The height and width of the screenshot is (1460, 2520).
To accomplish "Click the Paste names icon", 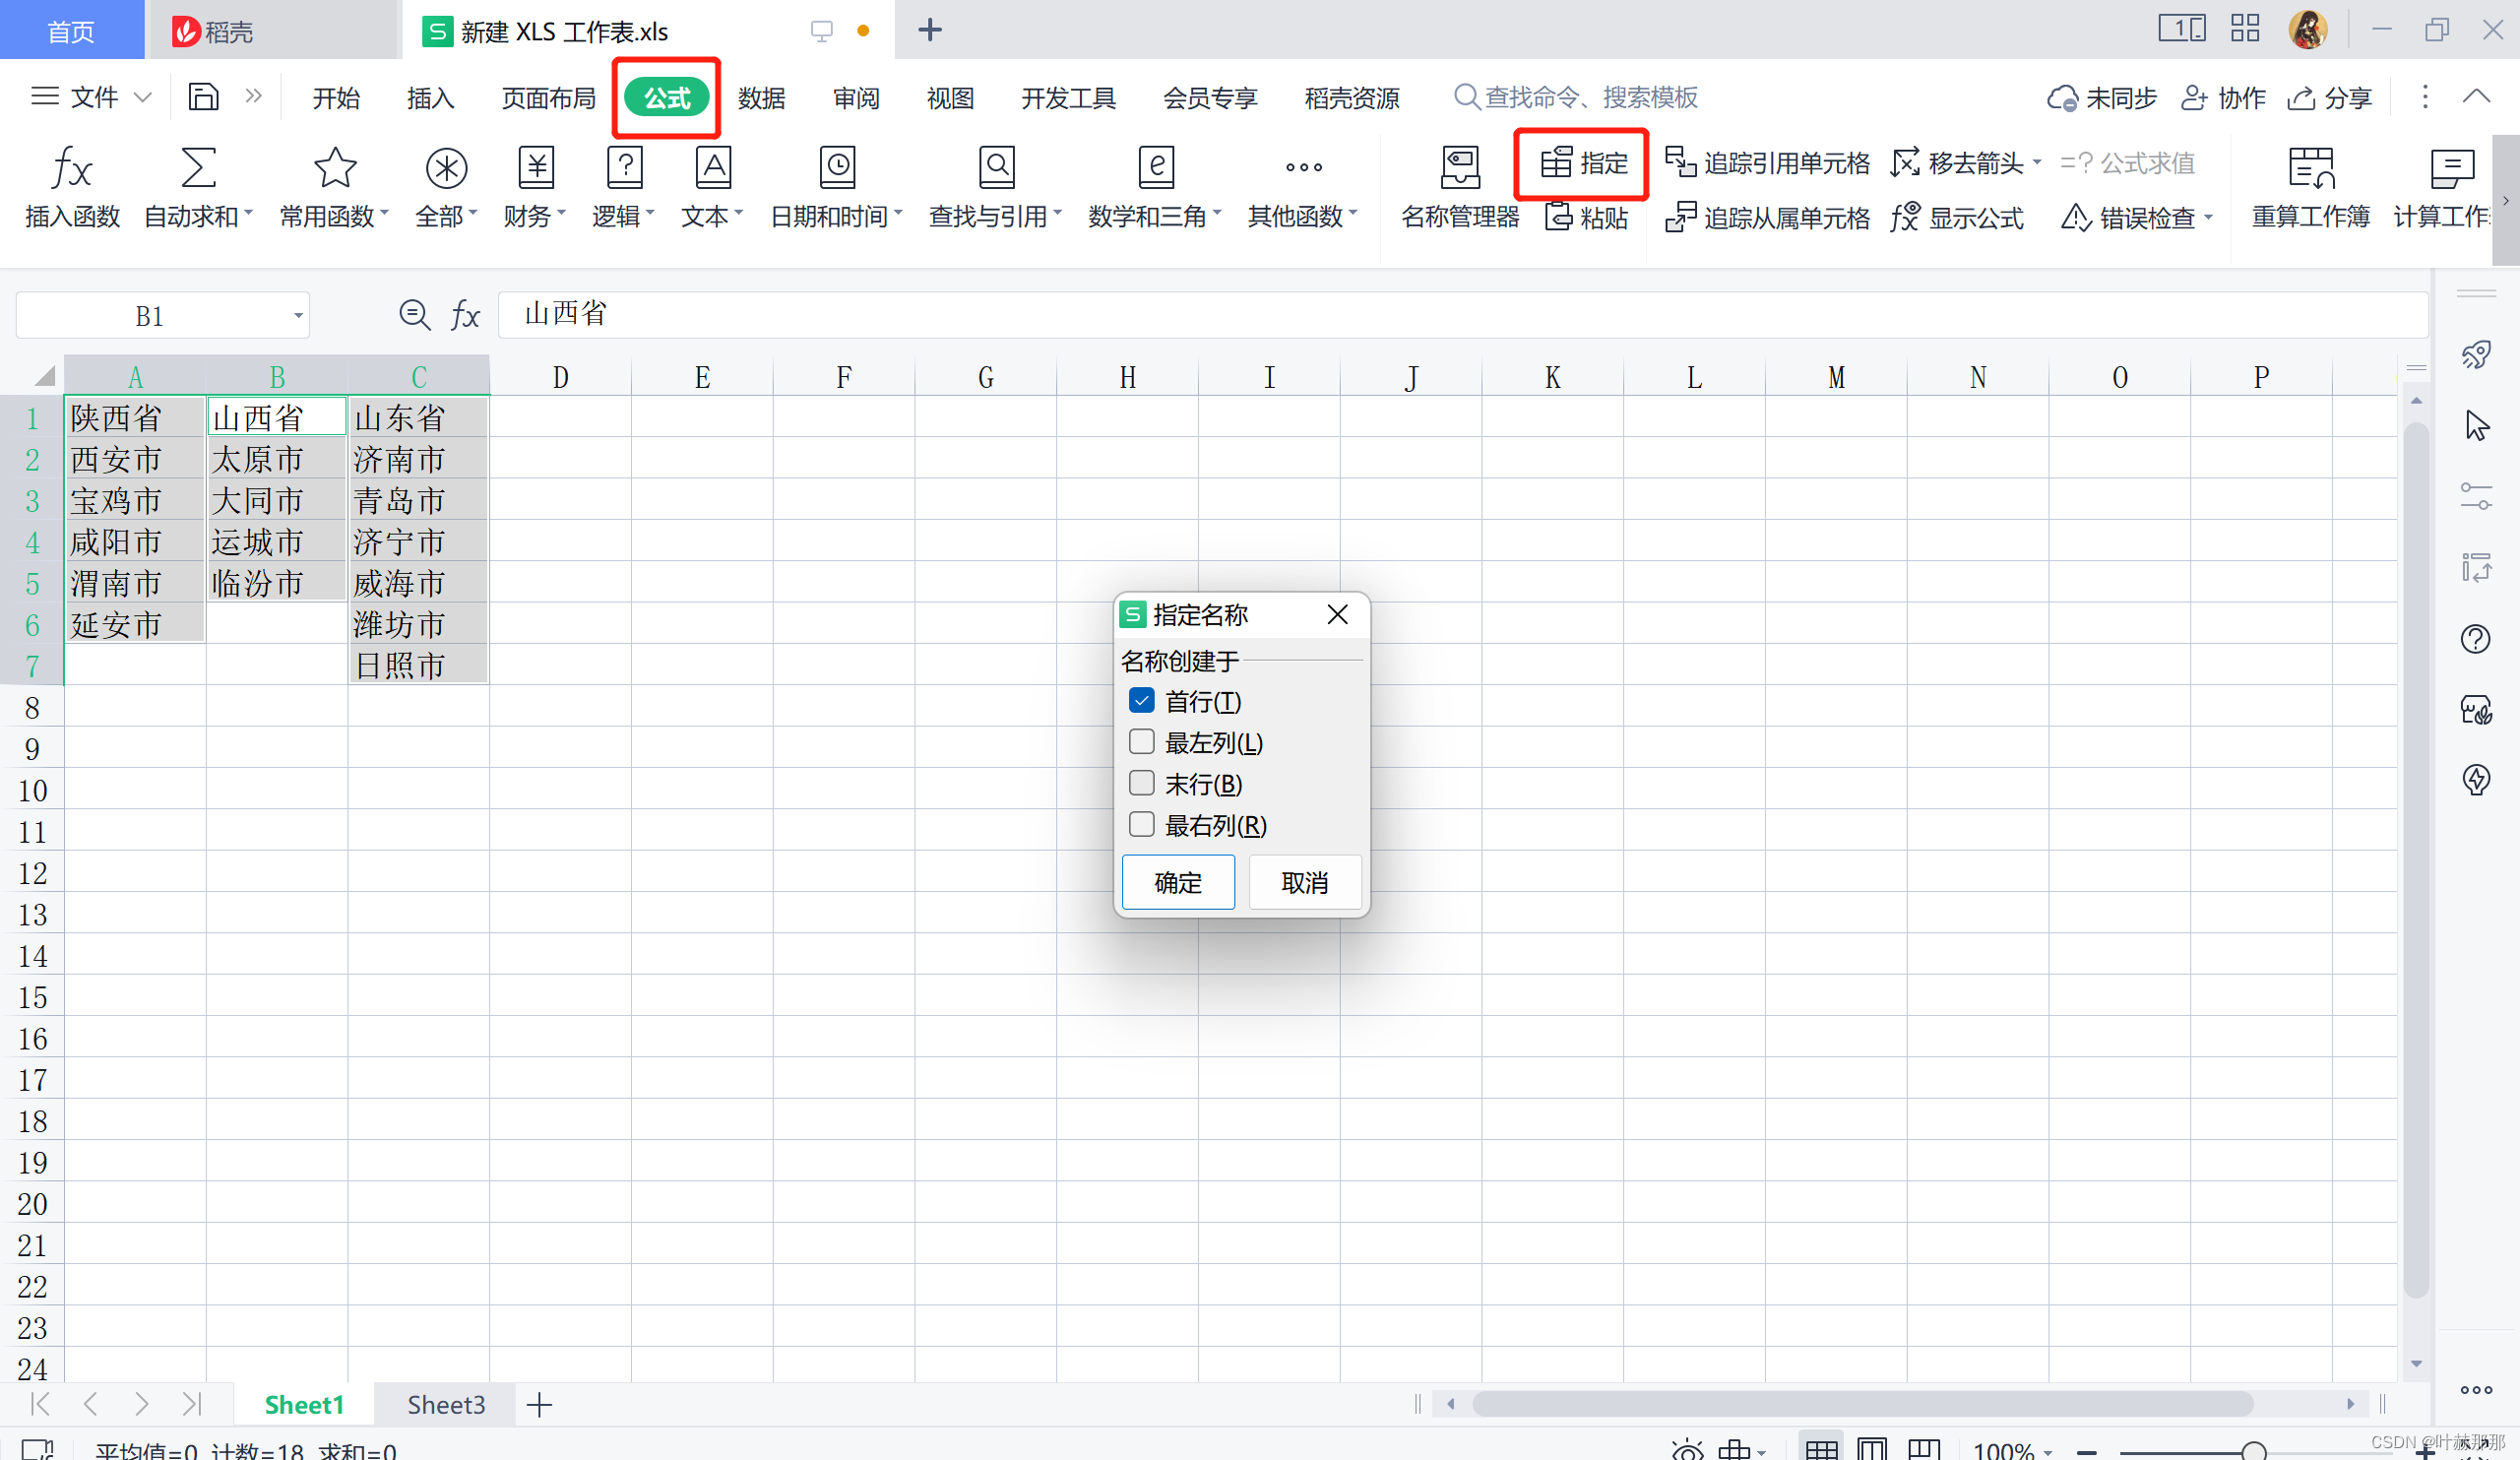I will (x=1559, y=217).
